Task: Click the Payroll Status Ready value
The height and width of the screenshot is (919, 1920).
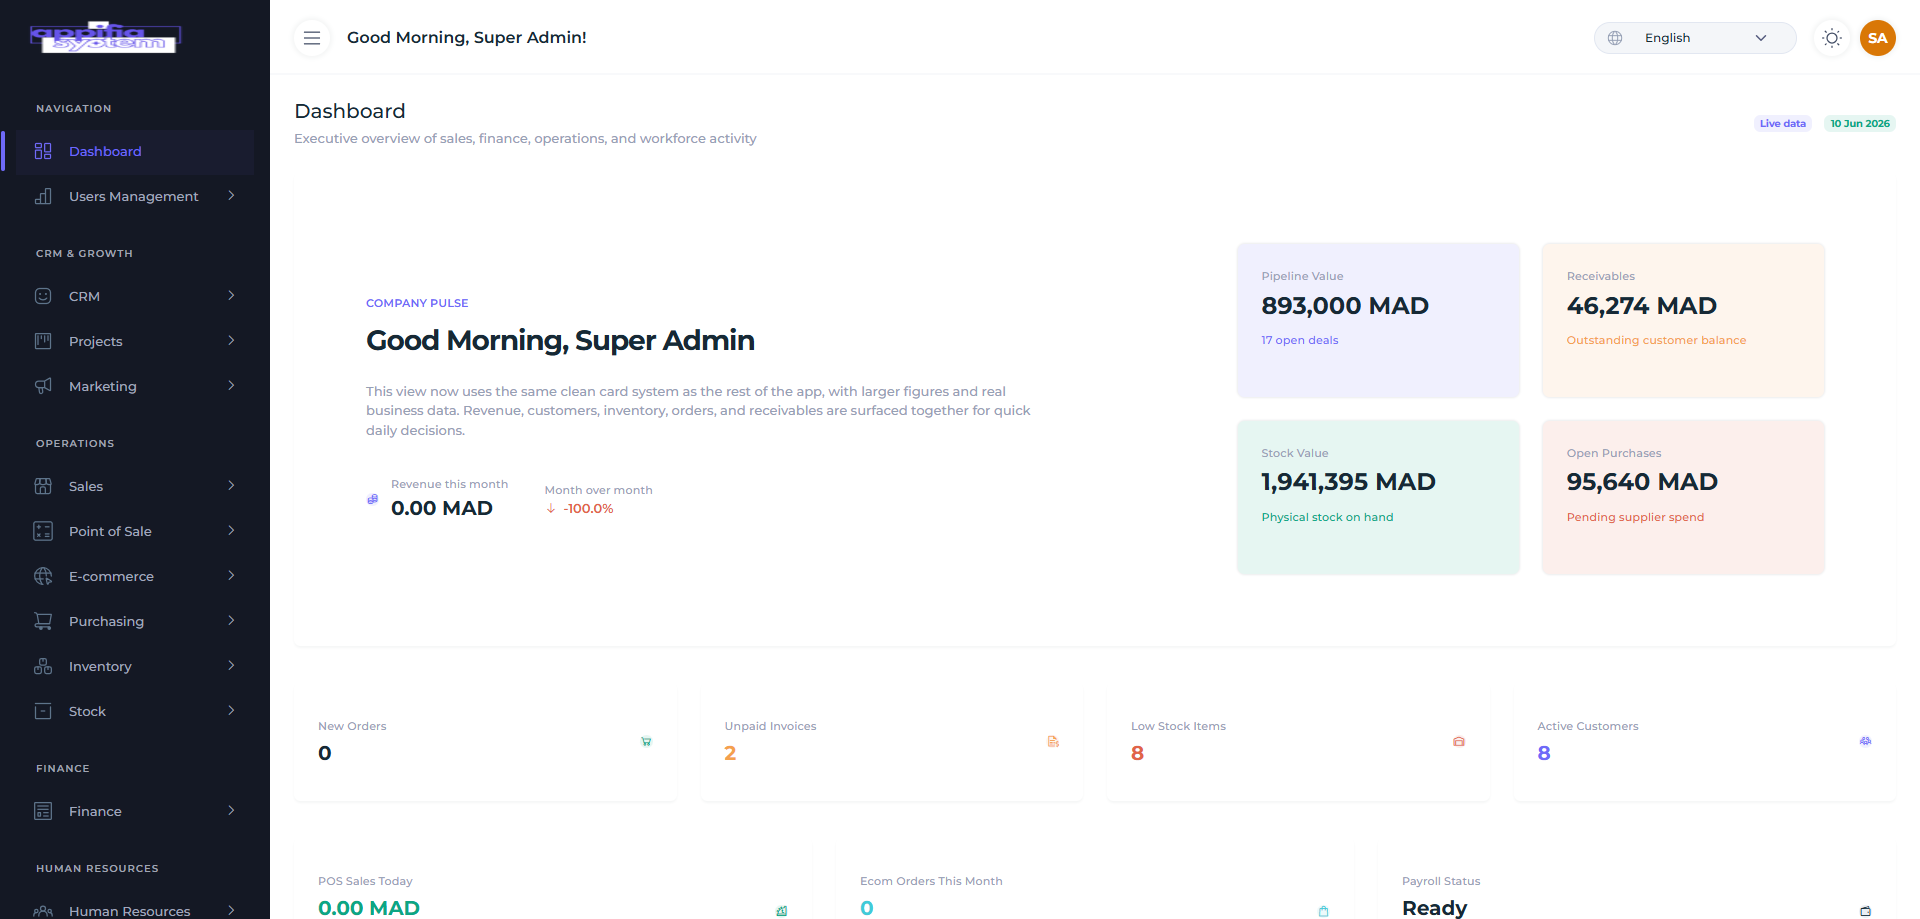Action: pyautogui.click(x=1434, y=908)
